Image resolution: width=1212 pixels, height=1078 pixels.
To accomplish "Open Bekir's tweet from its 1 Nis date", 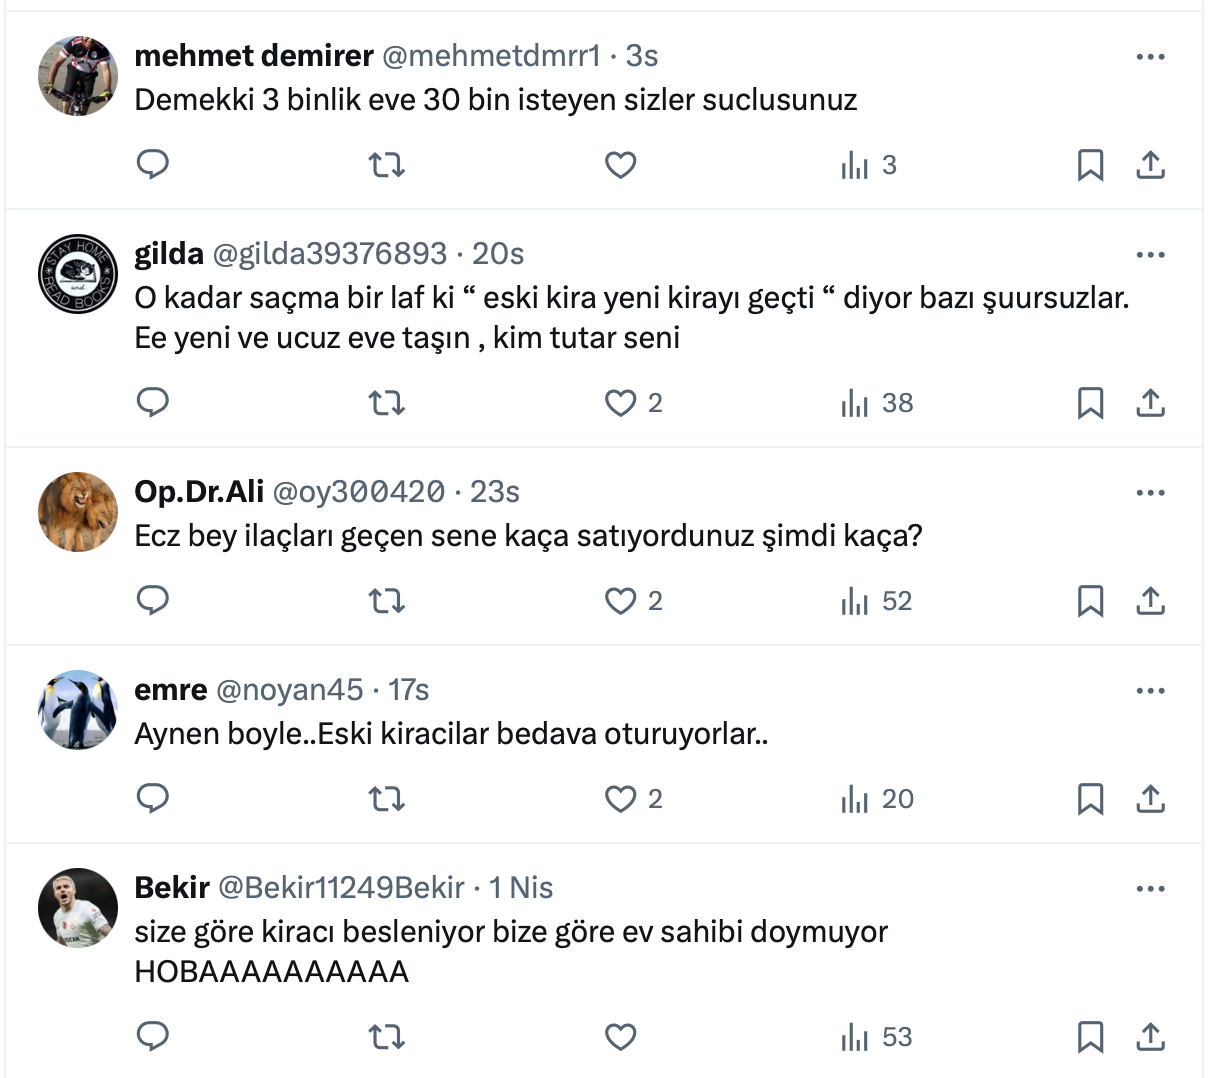I will [x=521, y=888].
